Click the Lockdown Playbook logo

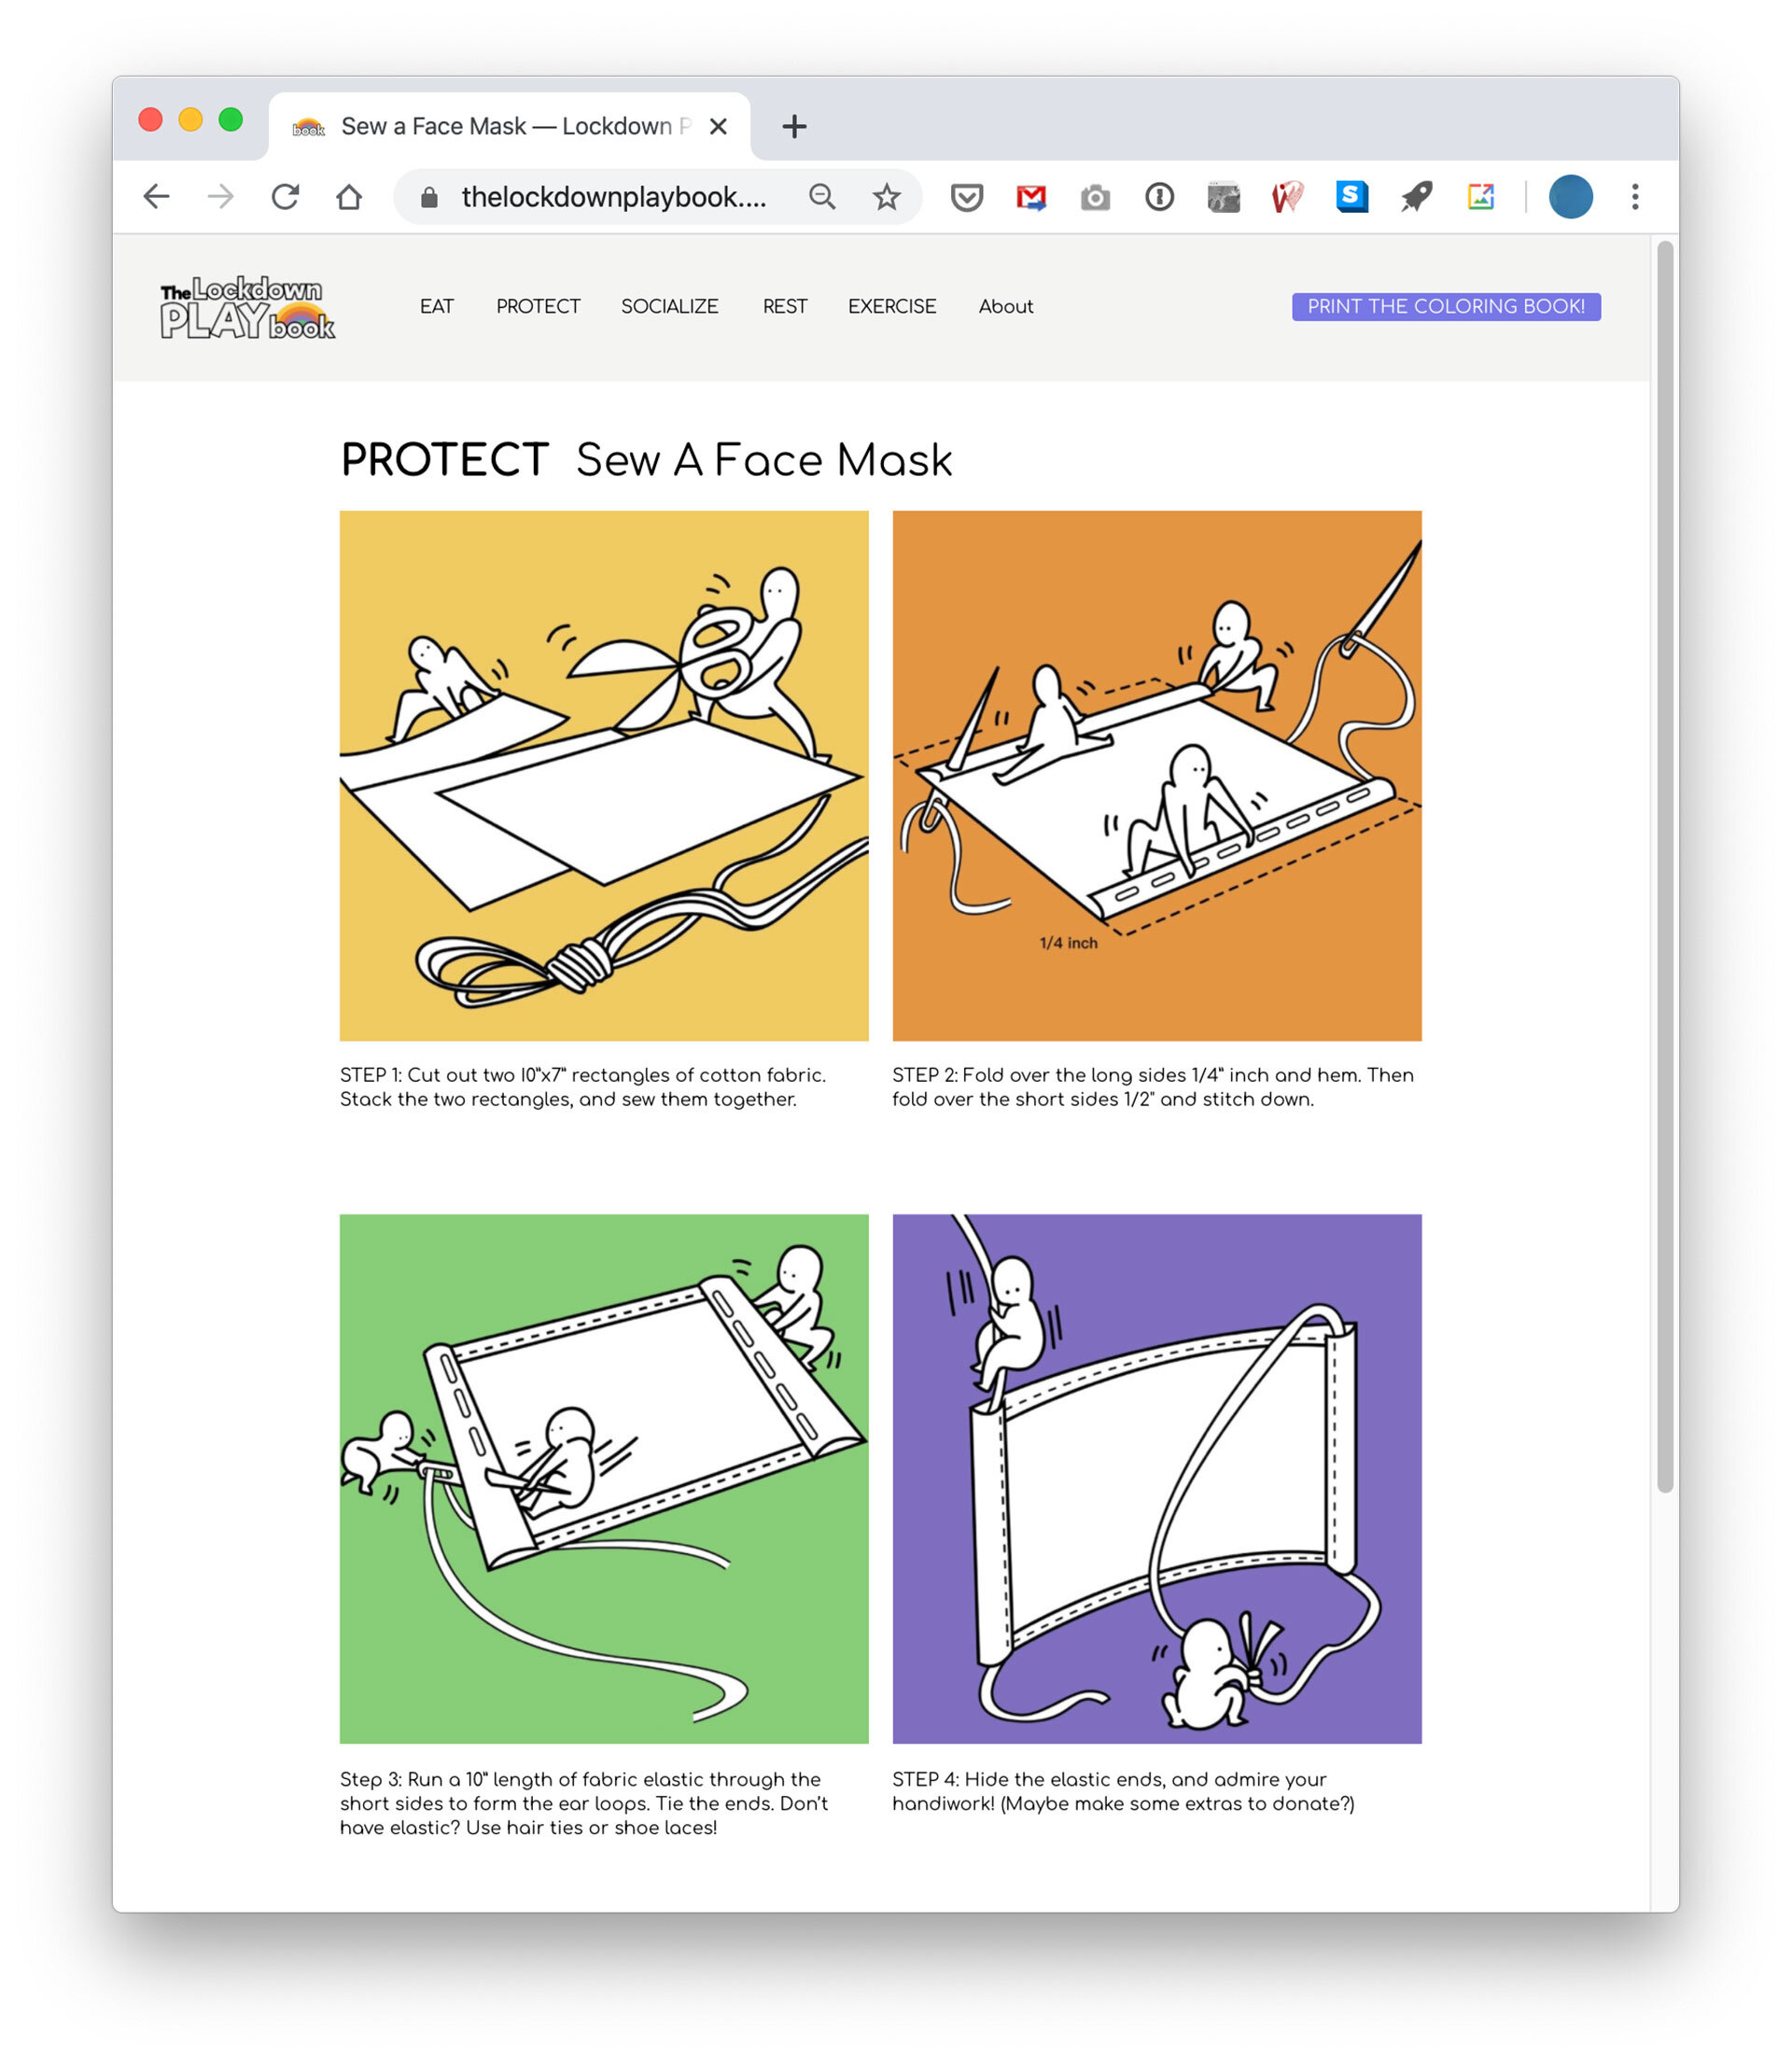247,308
